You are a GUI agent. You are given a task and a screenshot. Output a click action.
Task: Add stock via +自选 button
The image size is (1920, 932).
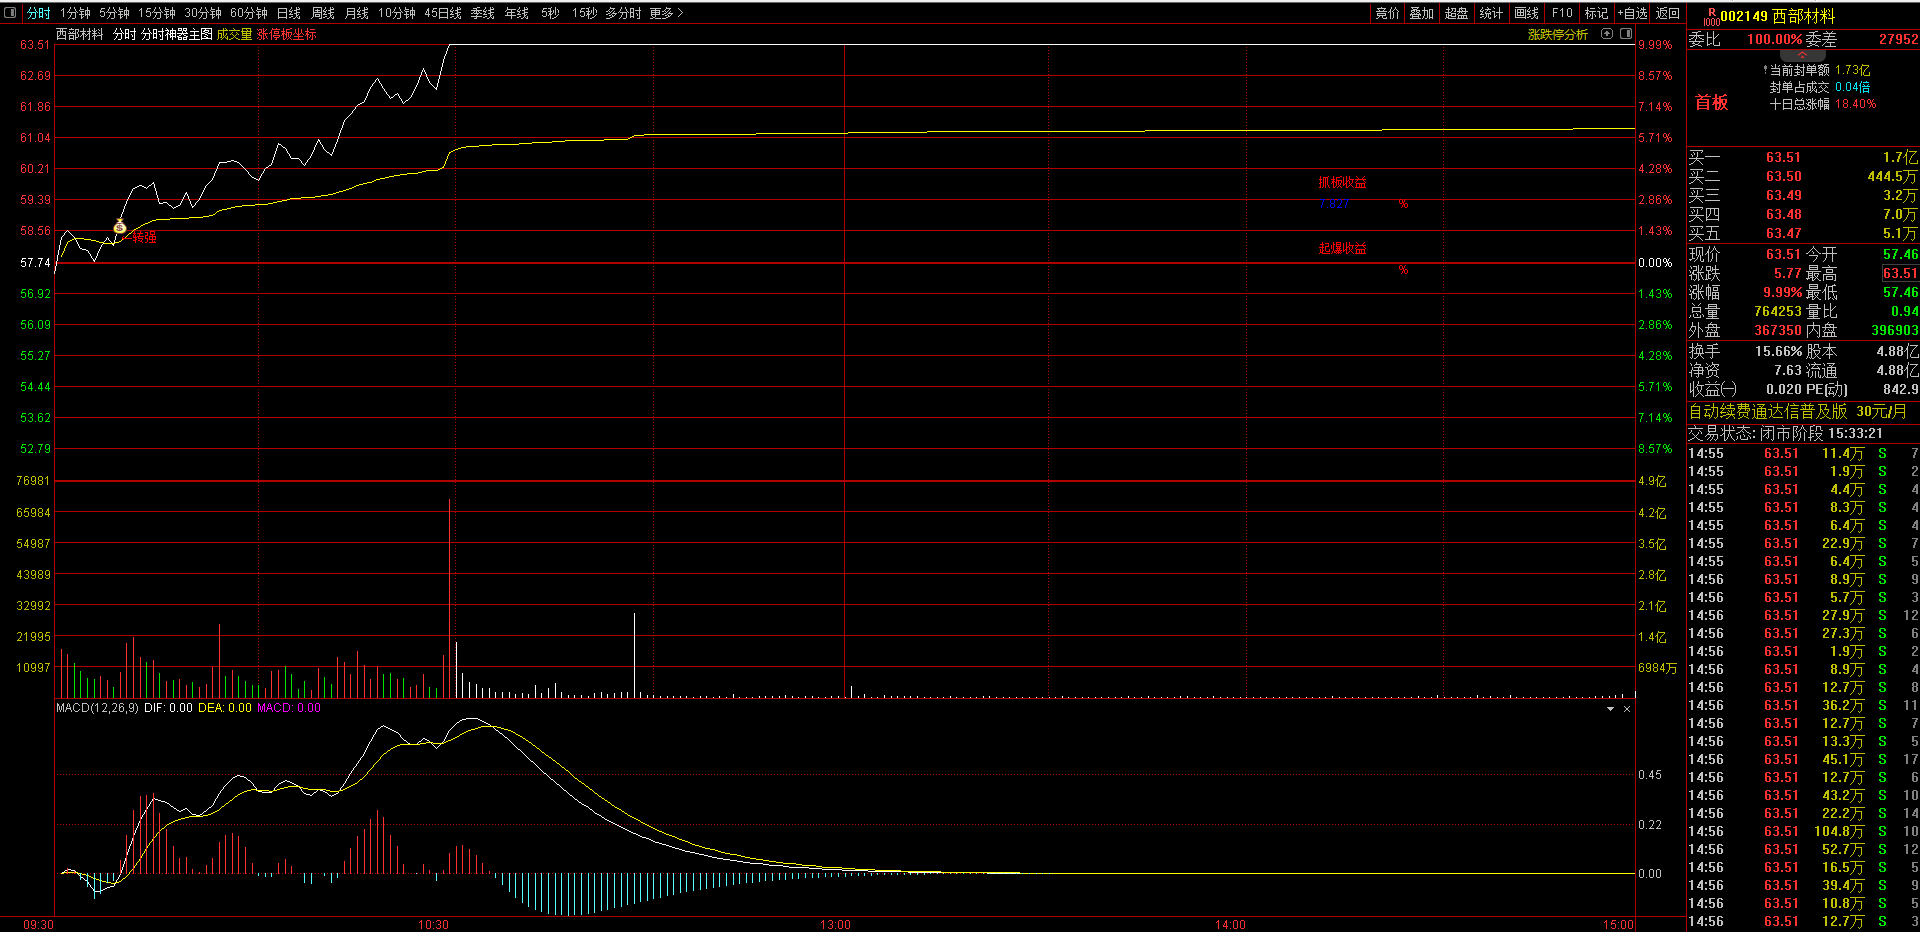coord(1632,13)
